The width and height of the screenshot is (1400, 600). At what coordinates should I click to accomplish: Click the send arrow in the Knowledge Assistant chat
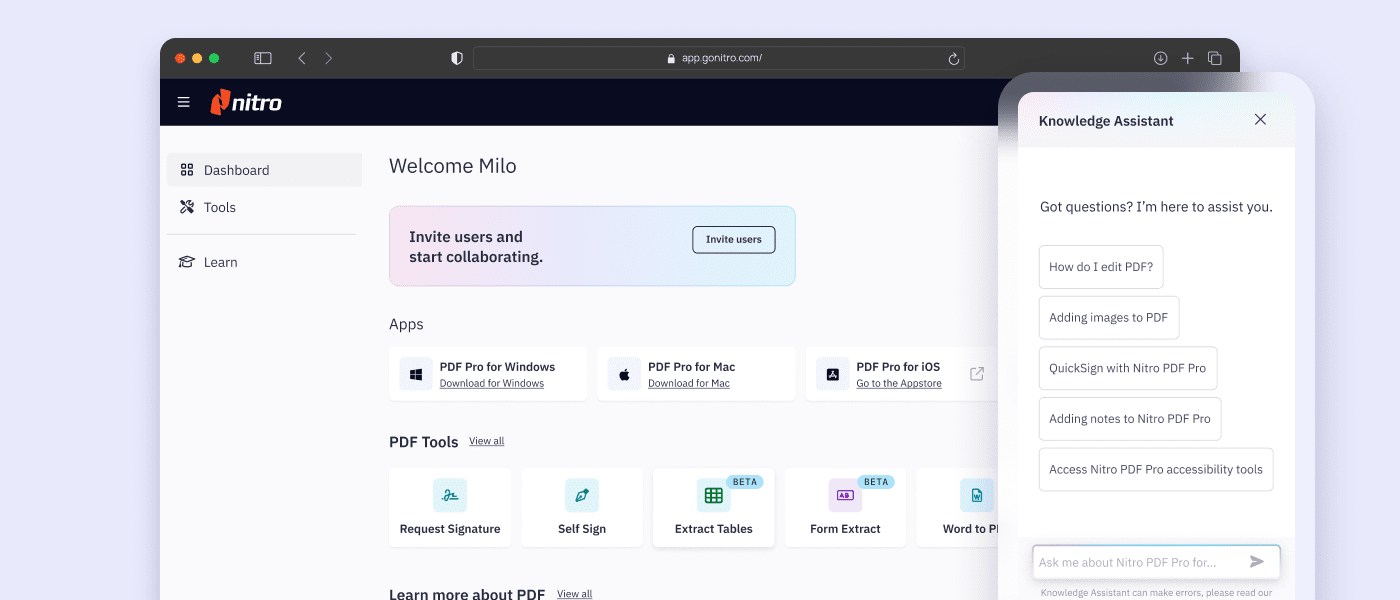click(x=1258, y=561)
